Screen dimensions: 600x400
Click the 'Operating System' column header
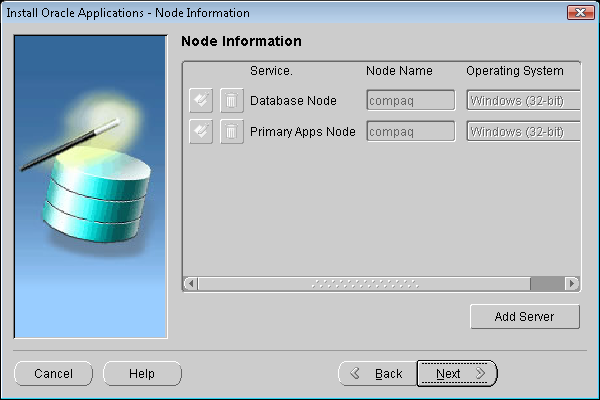(x=515, y=71)
